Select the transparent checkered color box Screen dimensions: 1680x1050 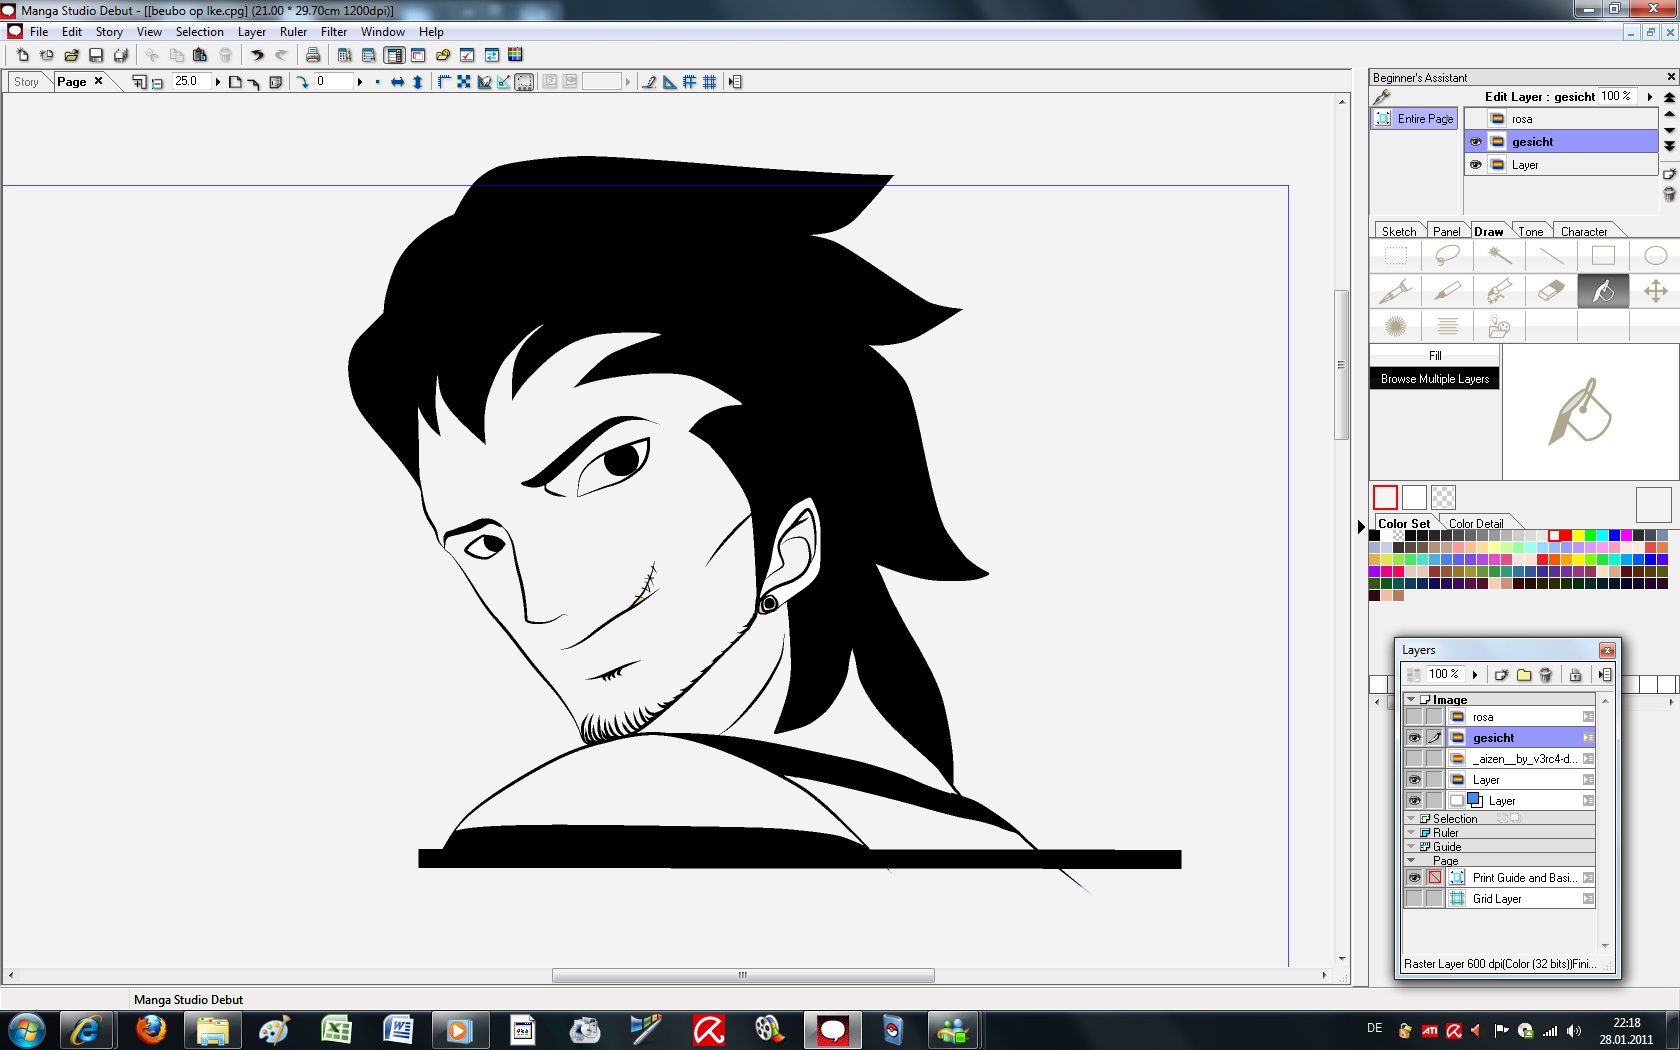(1443, 497)
